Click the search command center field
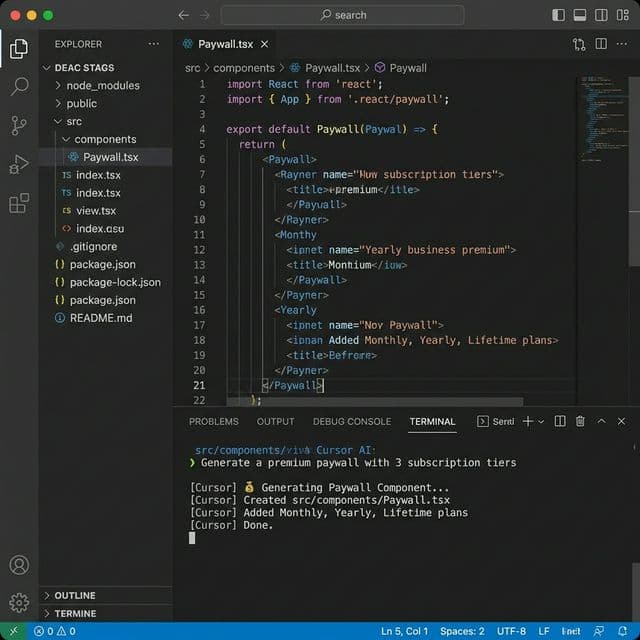The width and height of the screenshot is (640, 640). 342,15
